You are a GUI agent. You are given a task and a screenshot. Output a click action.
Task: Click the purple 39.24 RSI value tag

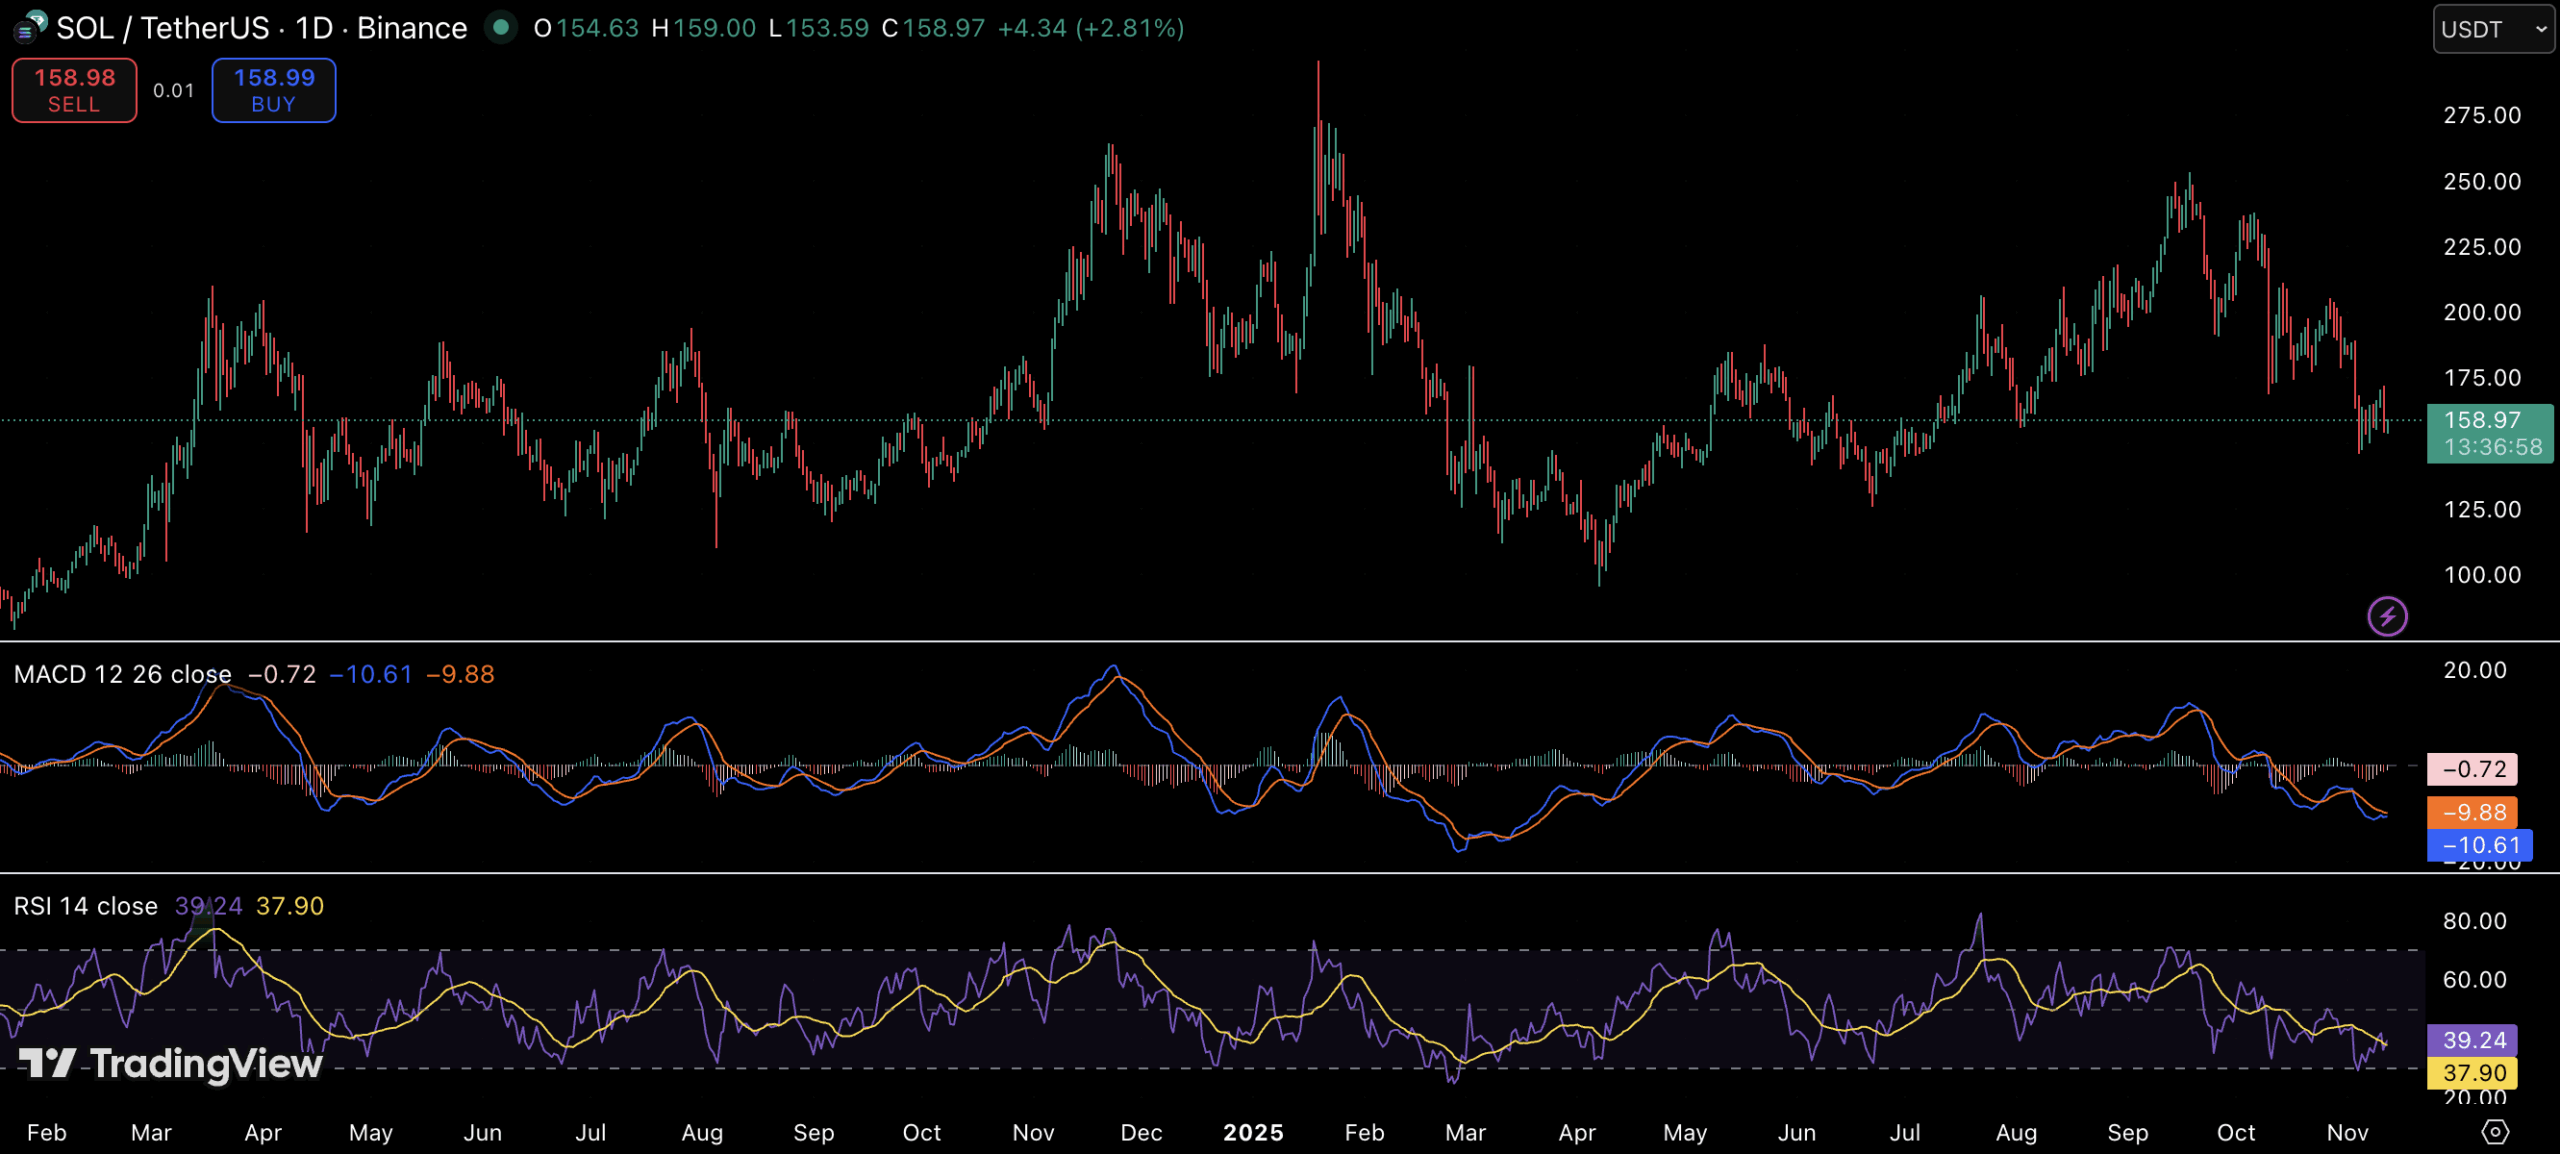point(2472,1040)
